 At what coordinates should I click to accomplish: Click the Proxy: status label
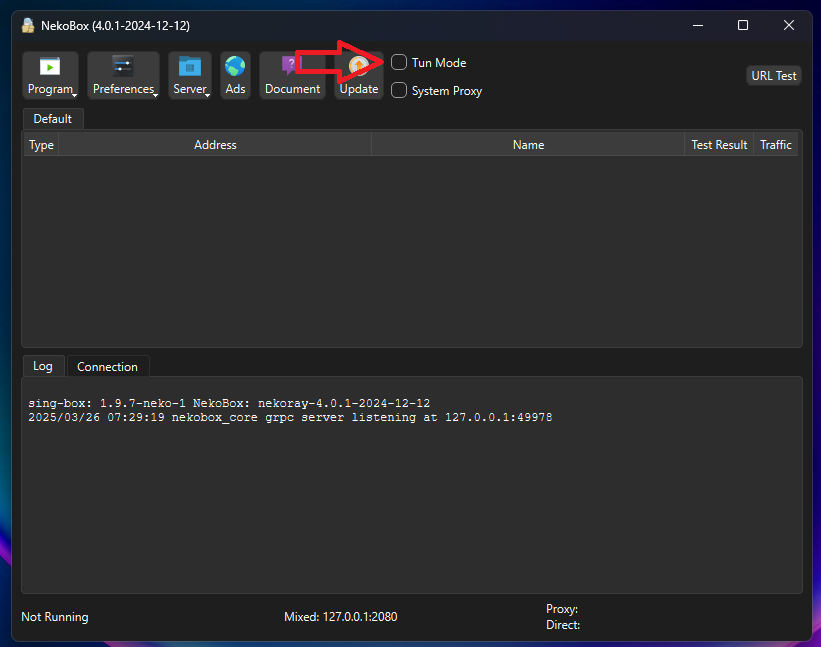(562, 609)
